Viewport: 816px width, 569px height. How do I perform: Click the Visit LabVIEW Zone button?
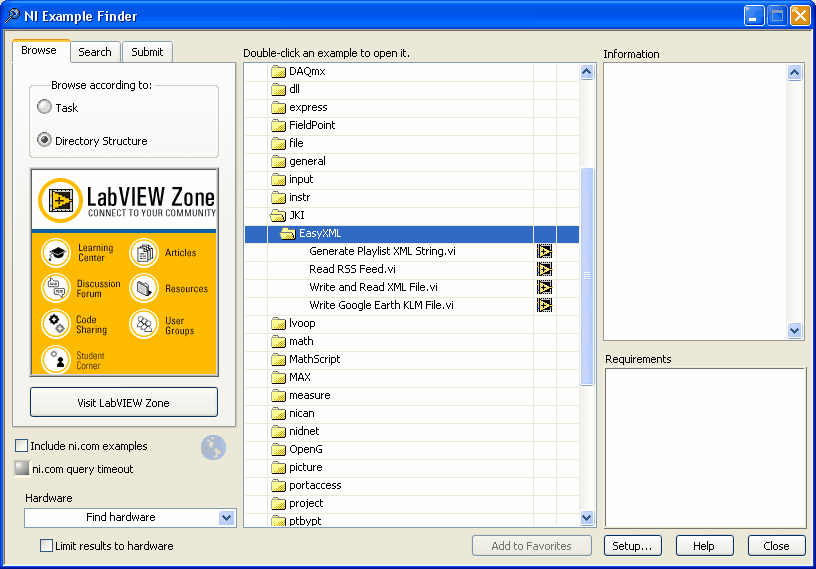124,402
